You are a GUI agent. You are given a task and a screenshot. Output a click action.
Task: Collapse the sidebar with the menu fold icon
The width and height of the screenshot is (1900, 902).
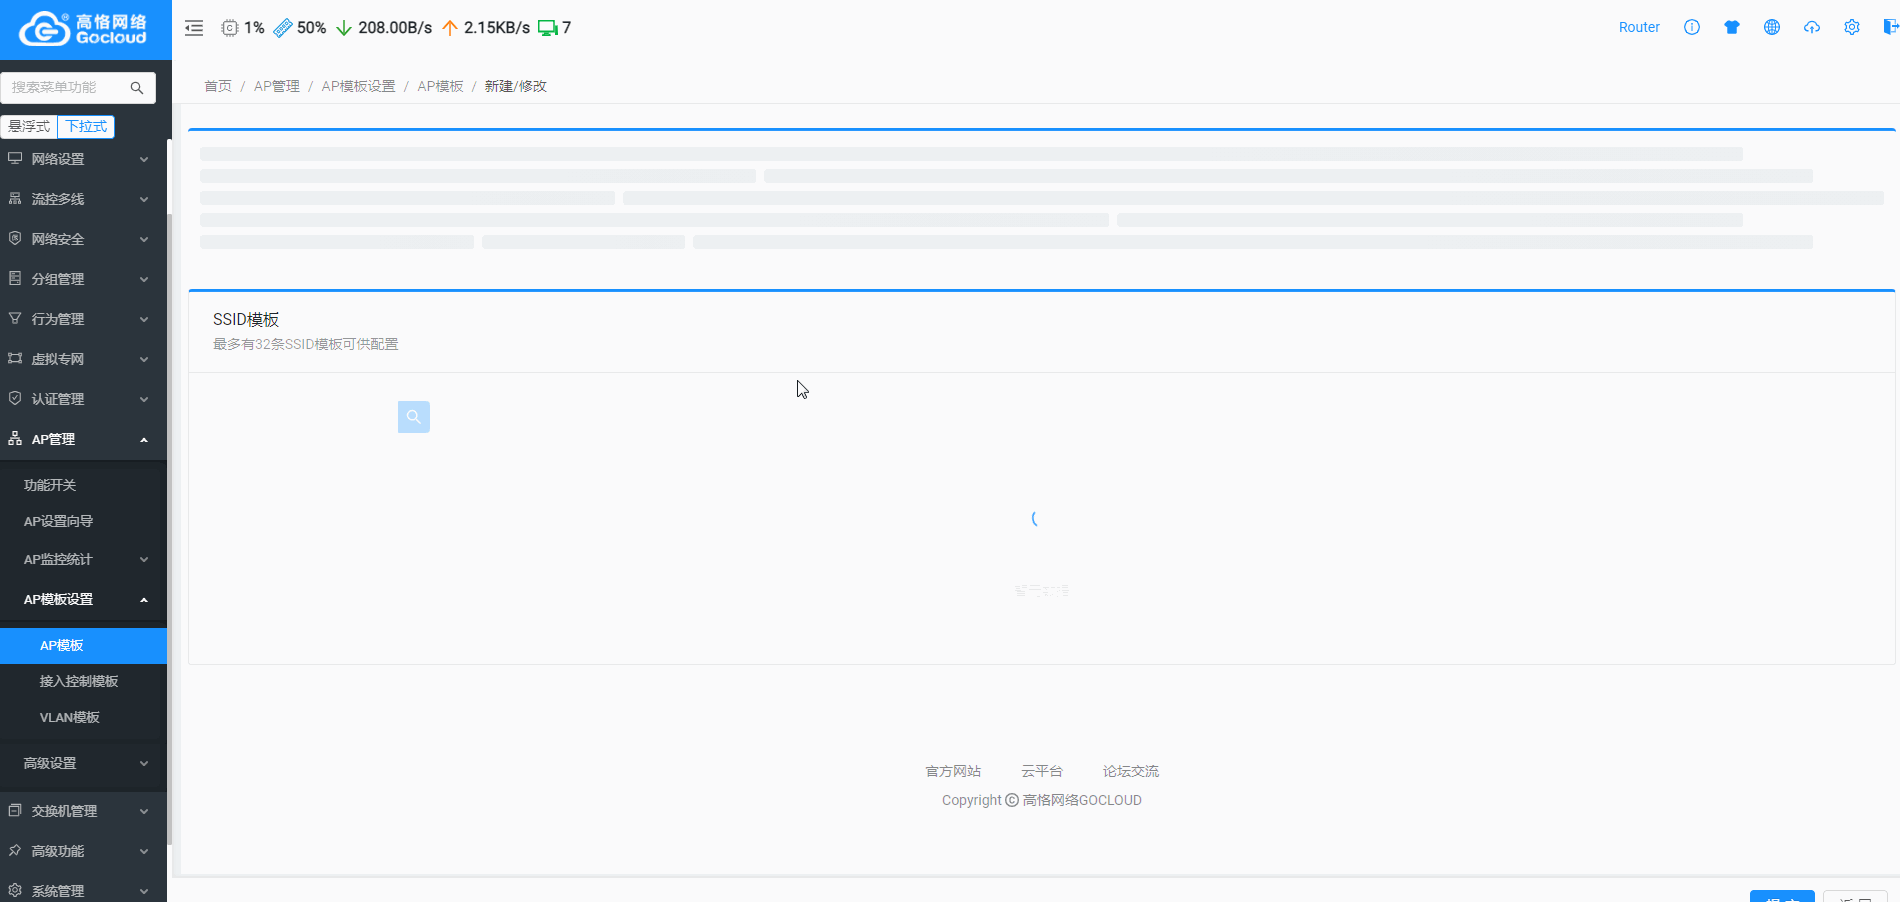point(194,28)
